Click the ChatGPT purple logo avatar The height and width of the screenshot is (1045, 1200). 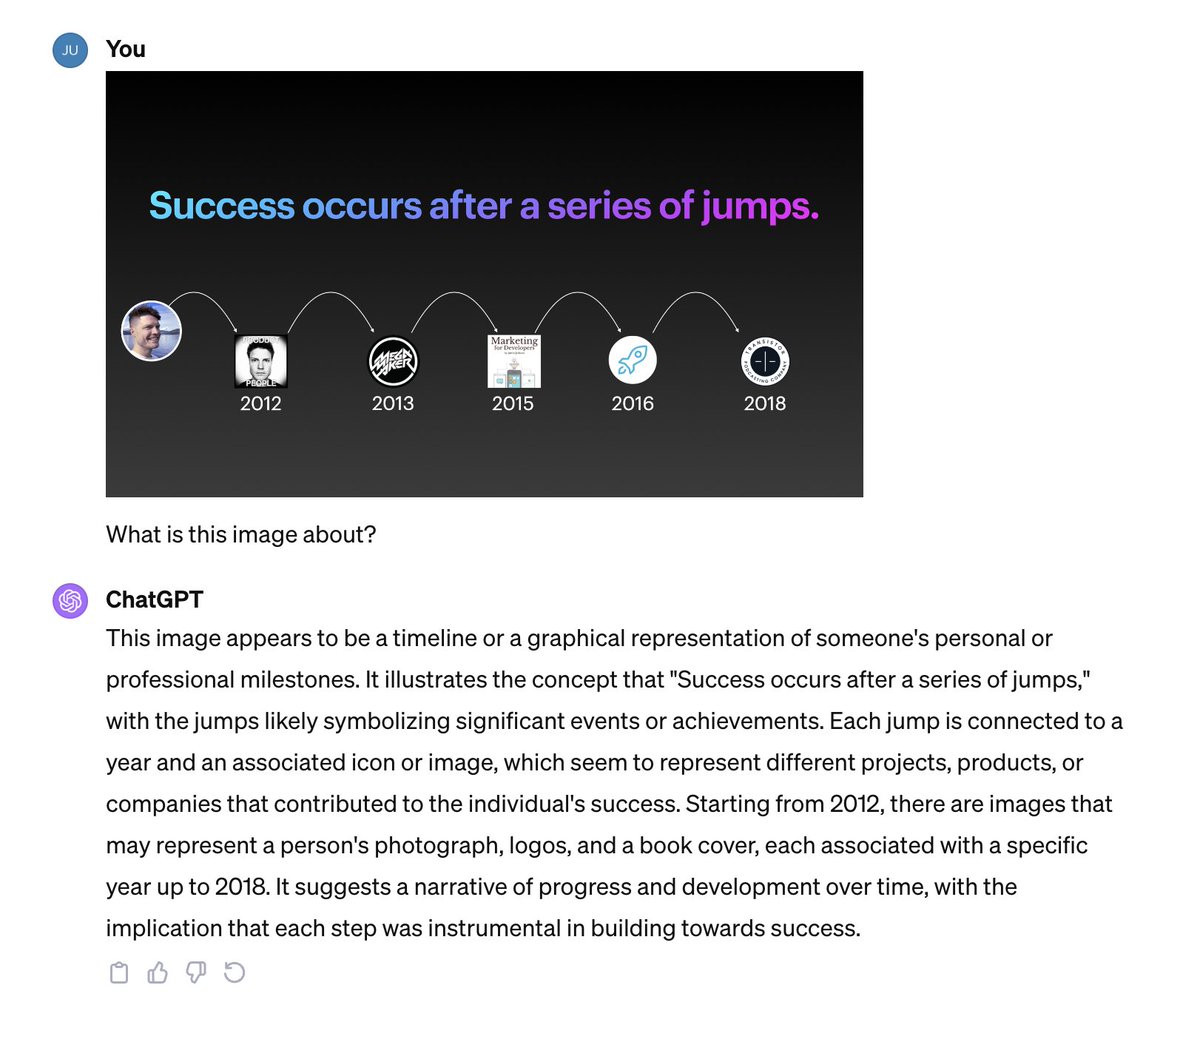point(70,601)
